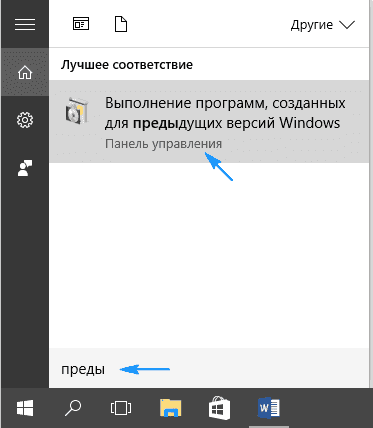Select the Home icon in sidebar
This screenshot has height=428, width=373.
click(25, 72)
